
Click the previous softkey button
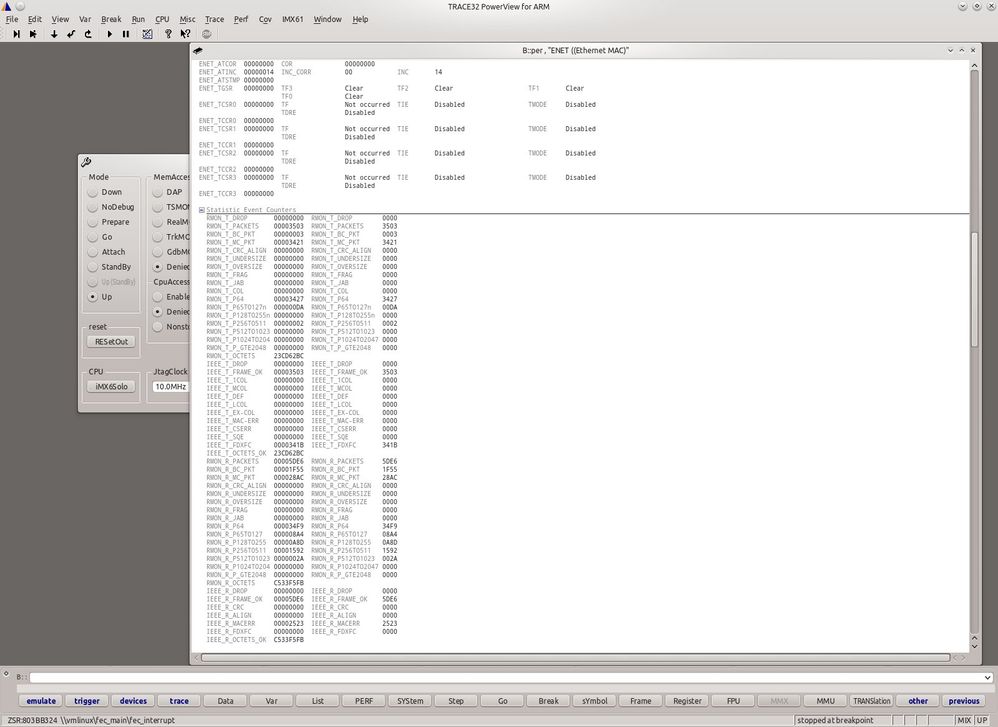click(x=964, y=701)
